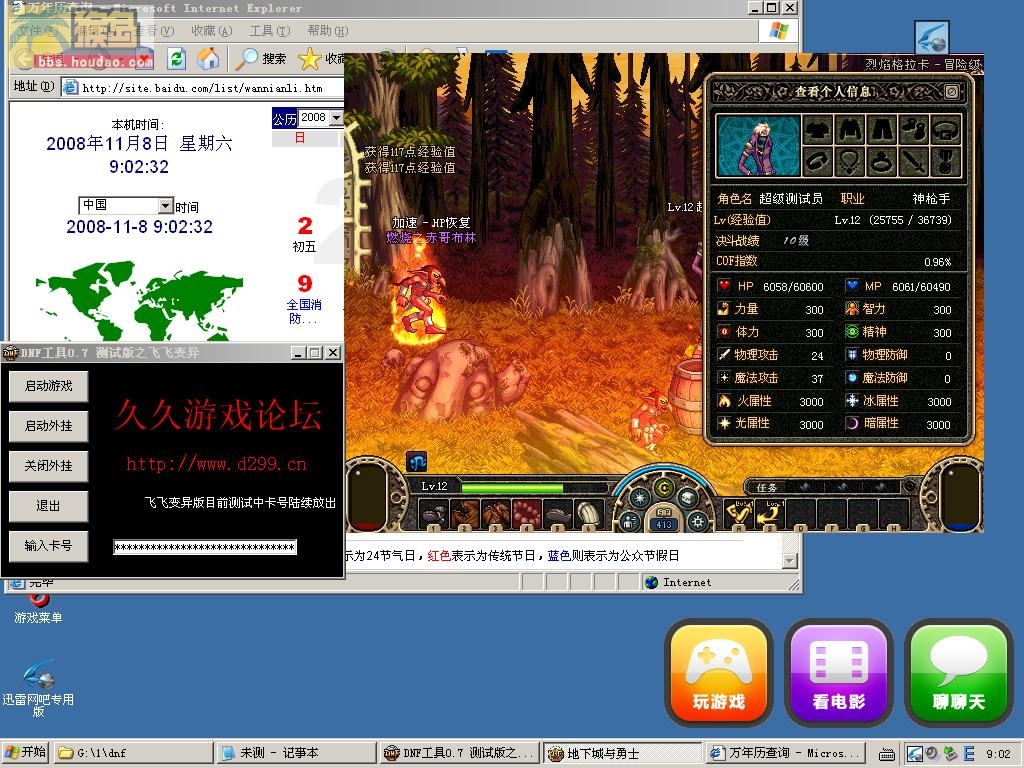The image size is (1024, 768).
Task: Open the 收藏(A) menu in IE
Action: [212, 31]
